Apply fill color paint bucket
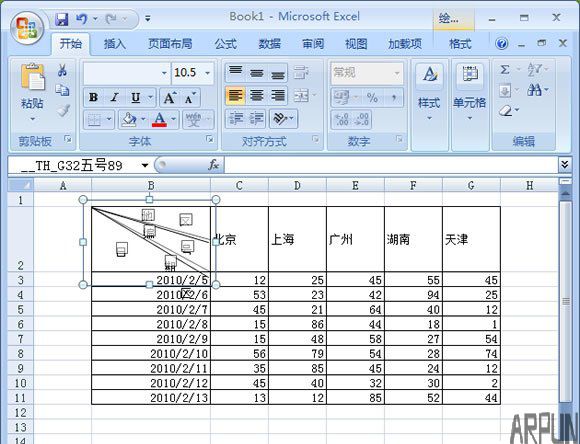The image size is (580, 444). click(129, 120)
